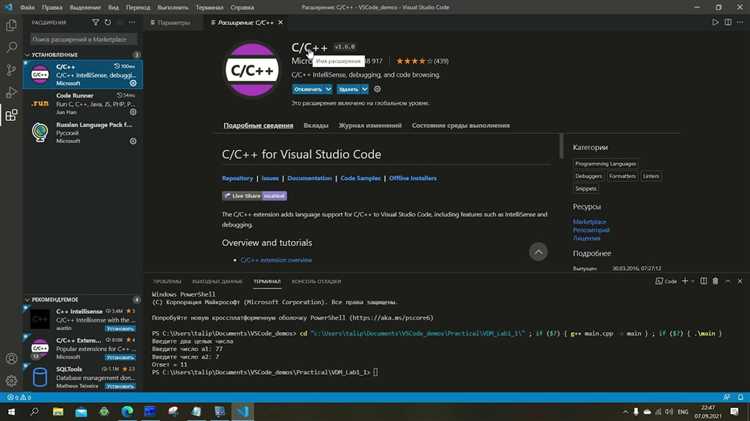Viewport: 750px width, 421px height.
Task: Kill terminal with trash icon
Action: [x=716, y=281]
